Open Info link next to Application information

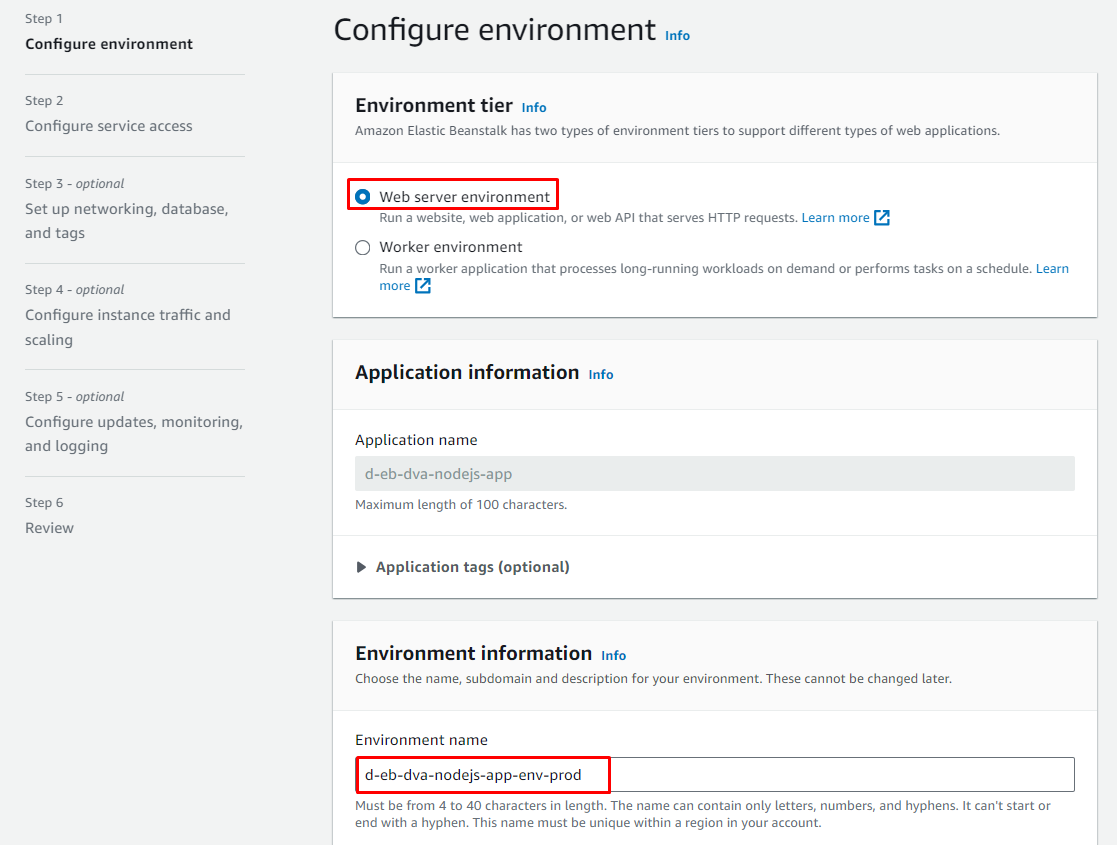click(x=601, y=374)
